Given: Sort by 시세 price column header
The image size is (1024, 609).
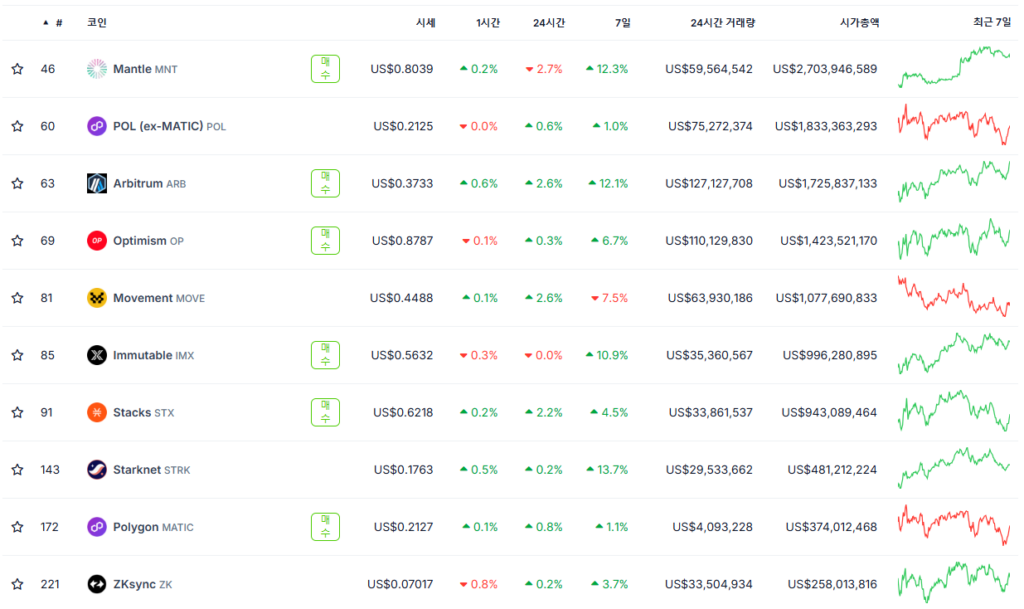Looking at the screenshot, I should pos(425,22).
